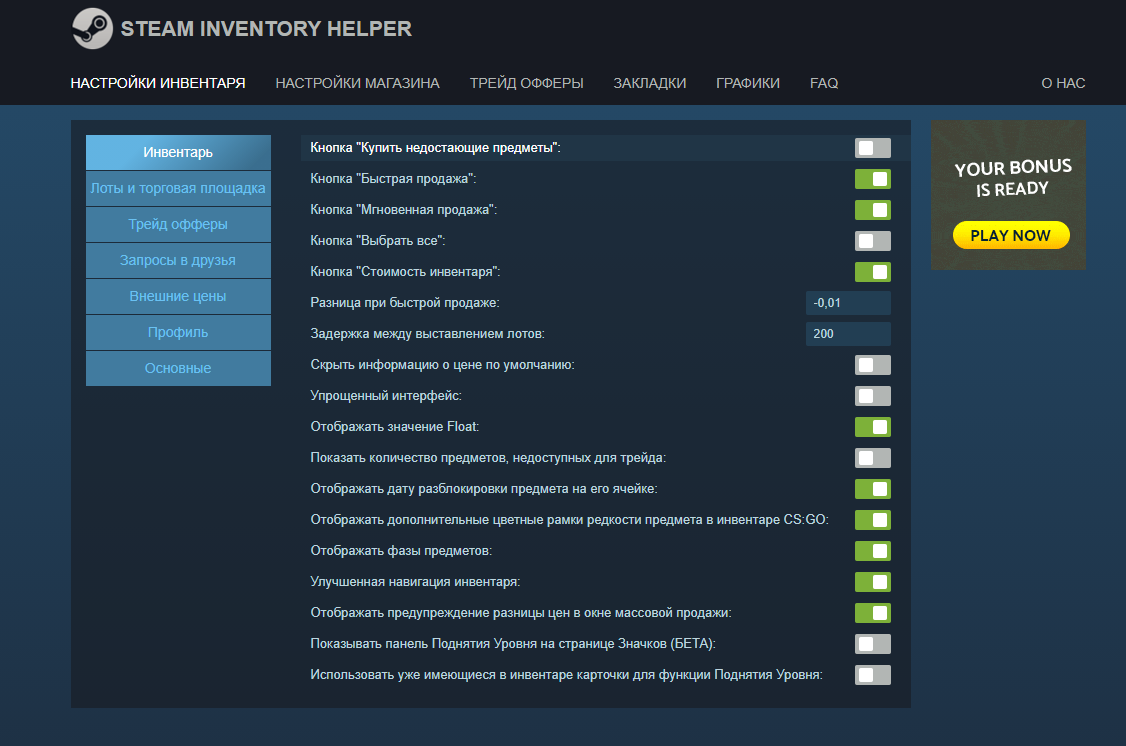
Task: Disable 'Отображать значение Float' switch
Action: [x=873, y=426]
